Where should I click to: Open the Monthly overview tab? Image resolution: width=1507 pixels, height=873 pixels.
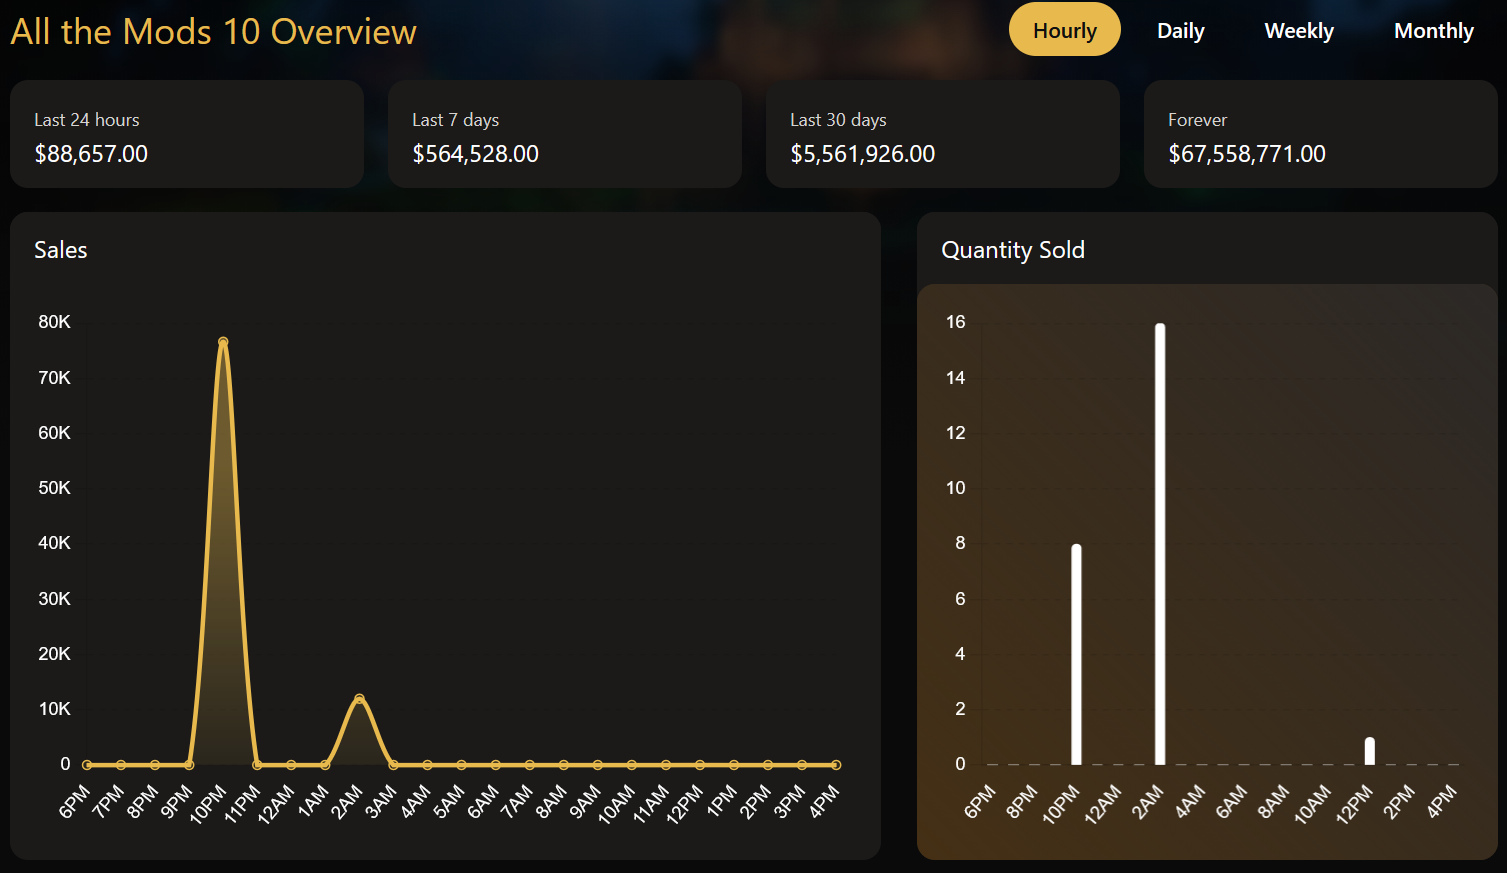[x=1433, y=30]
